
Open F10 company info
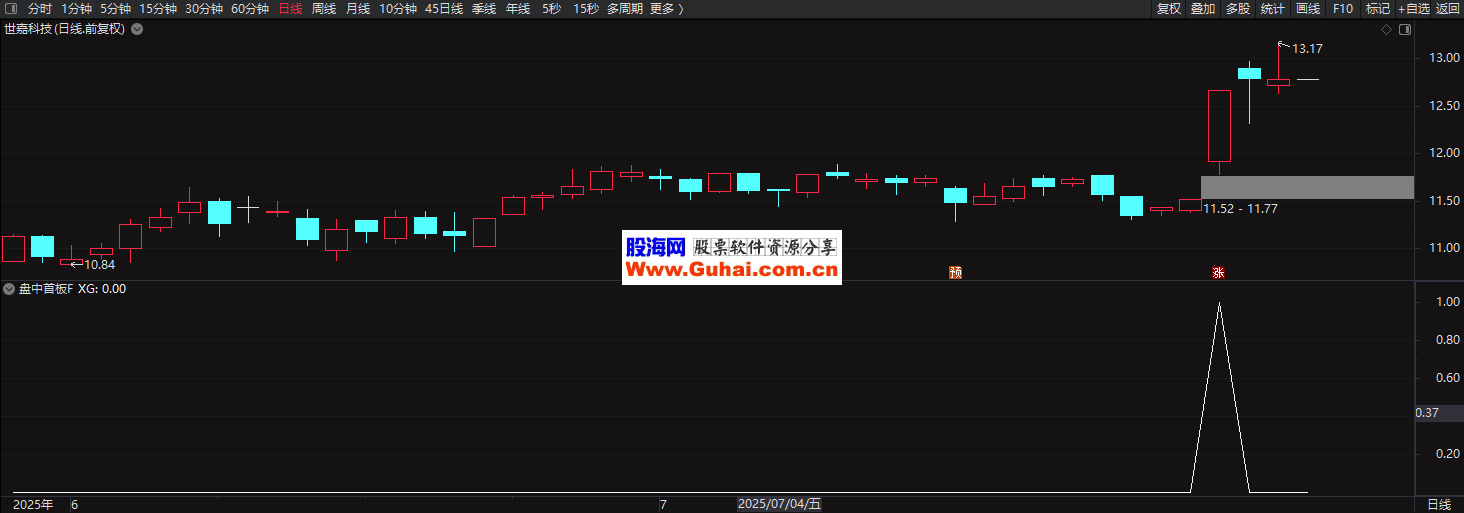(x=1343, y=9)
